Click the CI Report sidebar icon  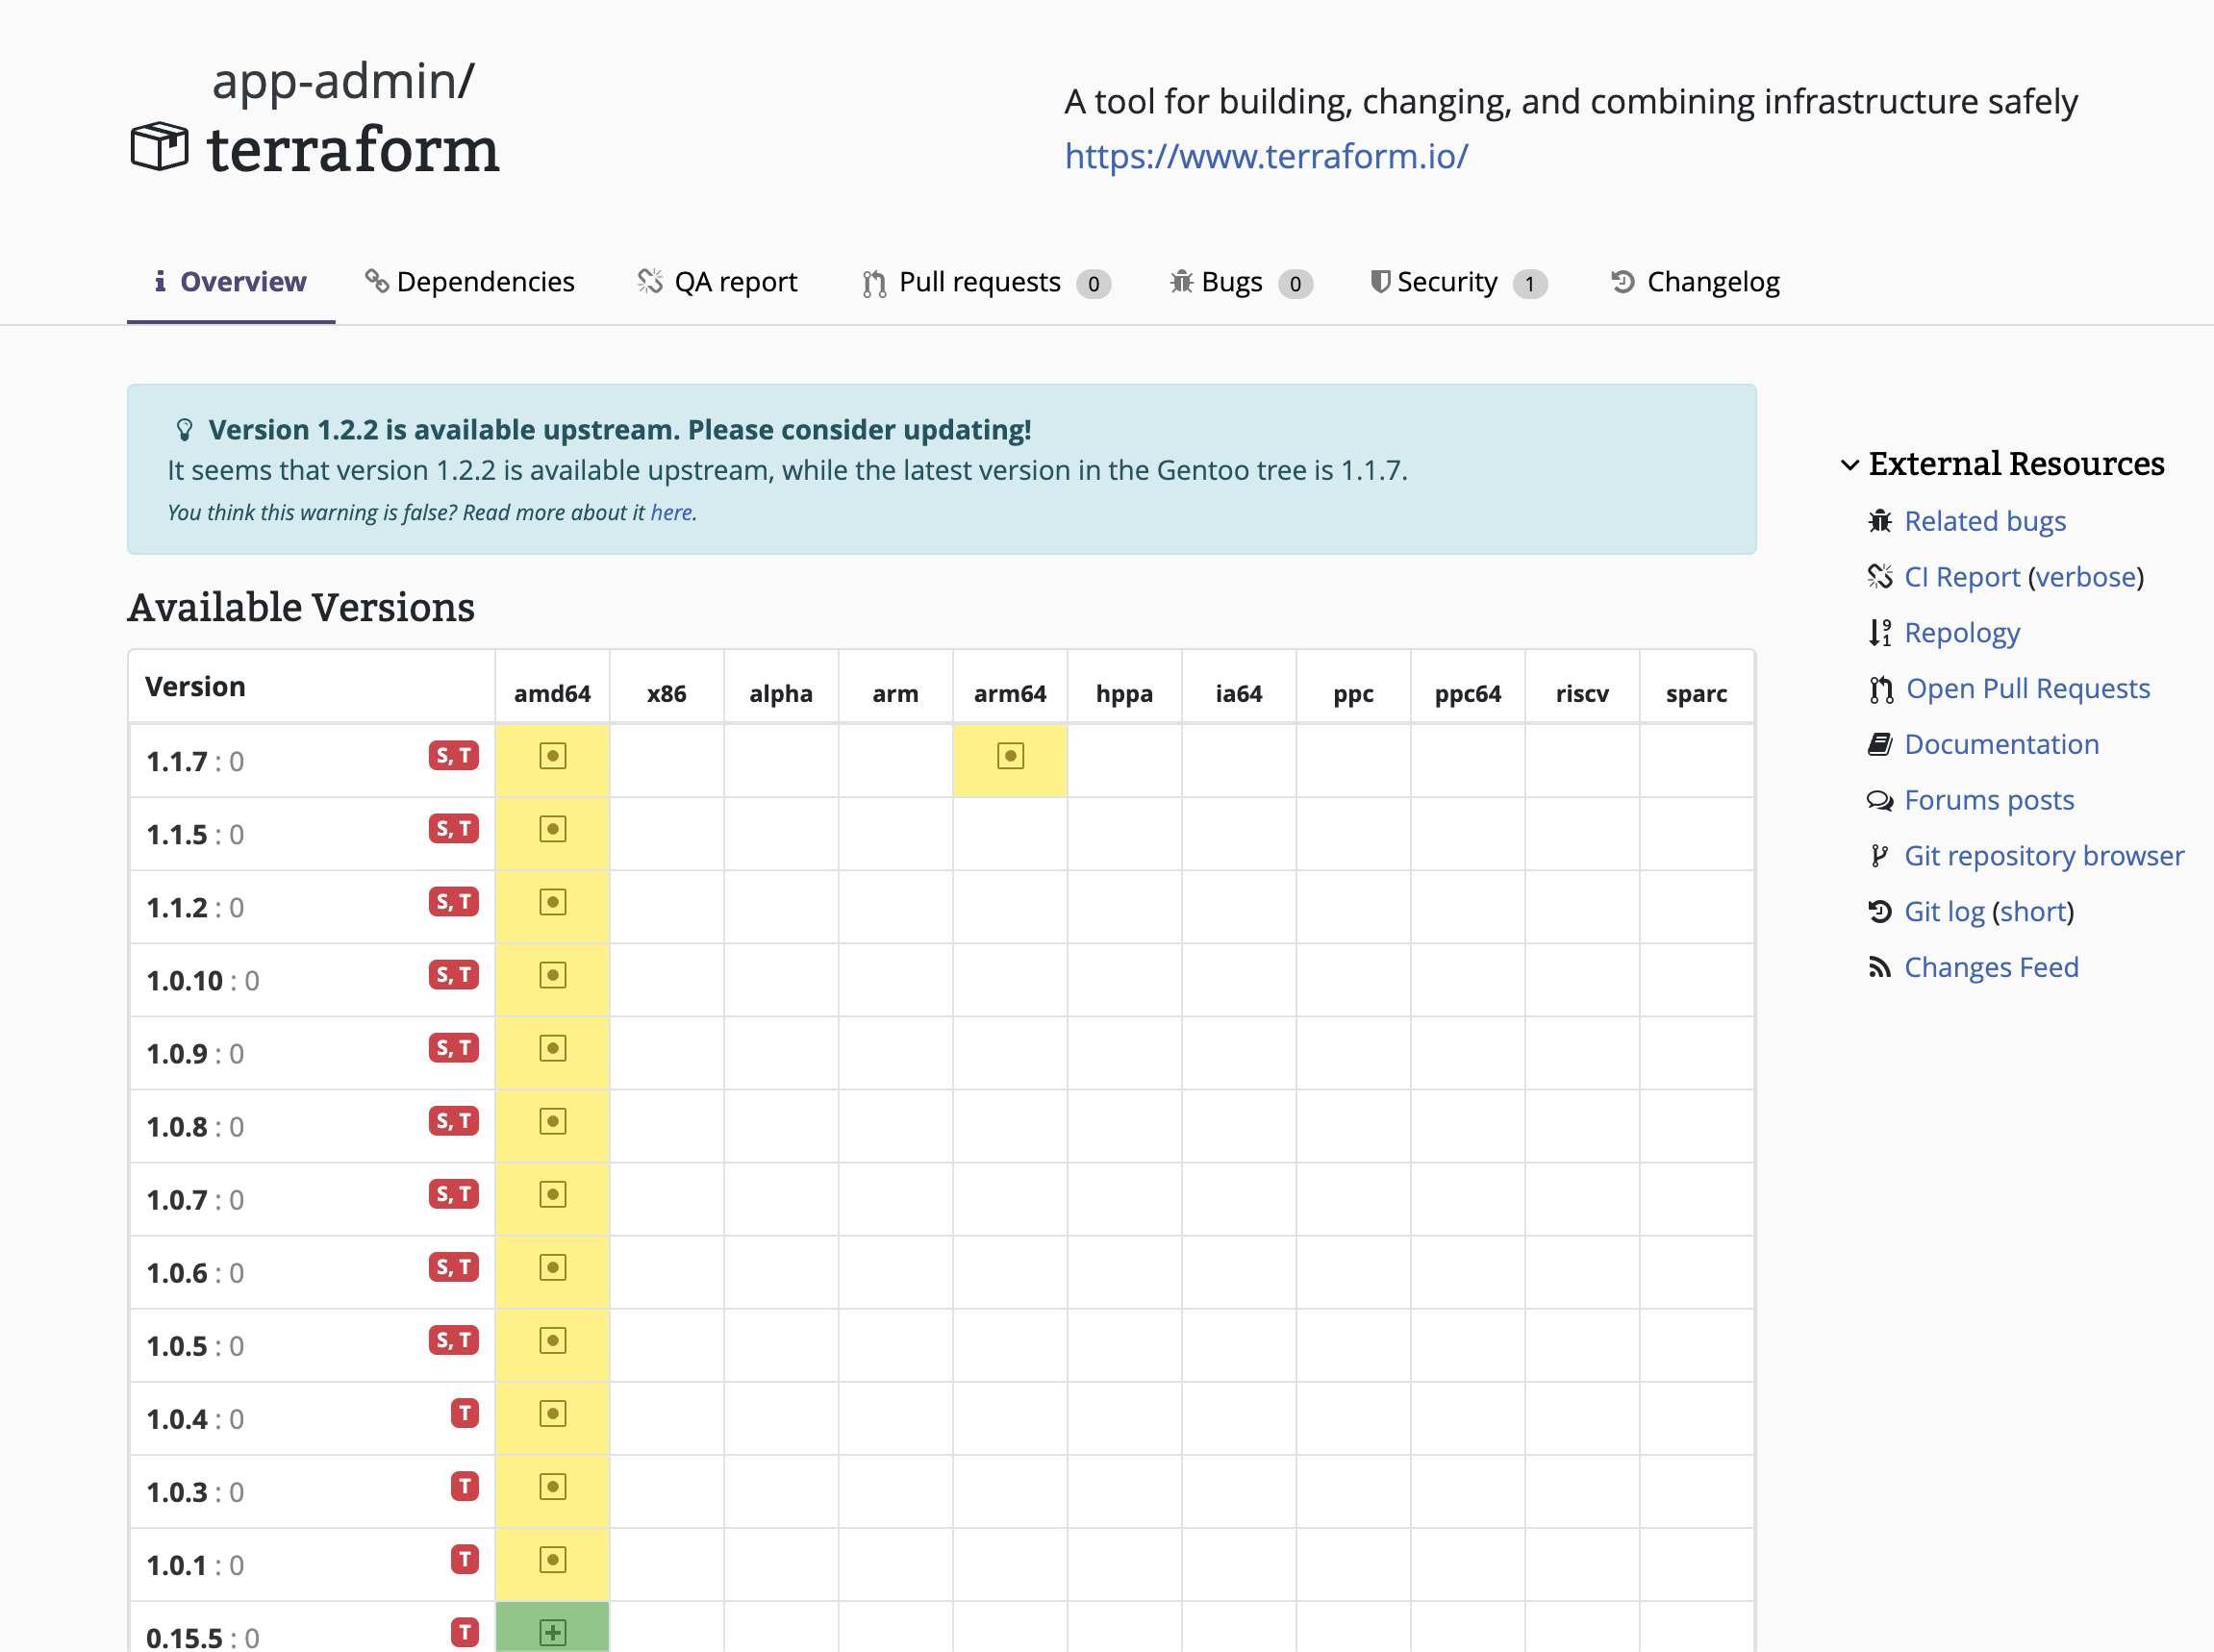pos(1879,577)
